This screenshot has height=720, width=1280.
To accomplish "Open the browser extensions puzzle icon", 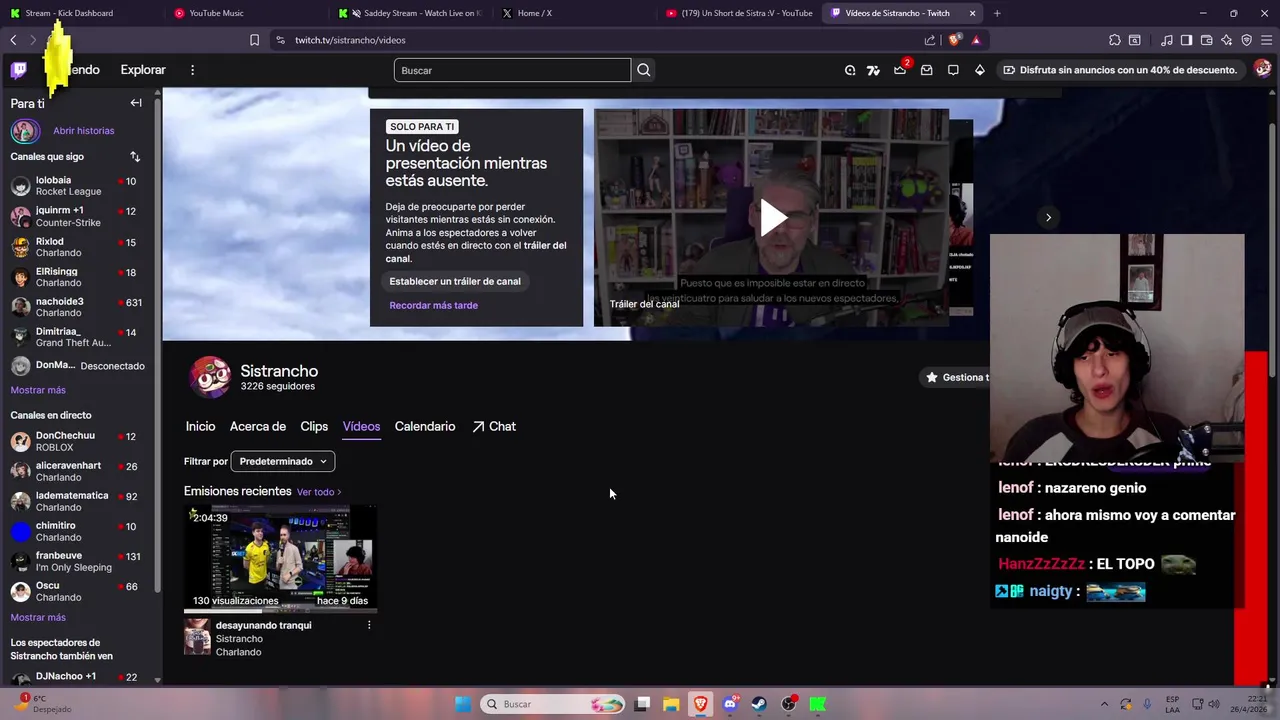I will point(1115,40).
